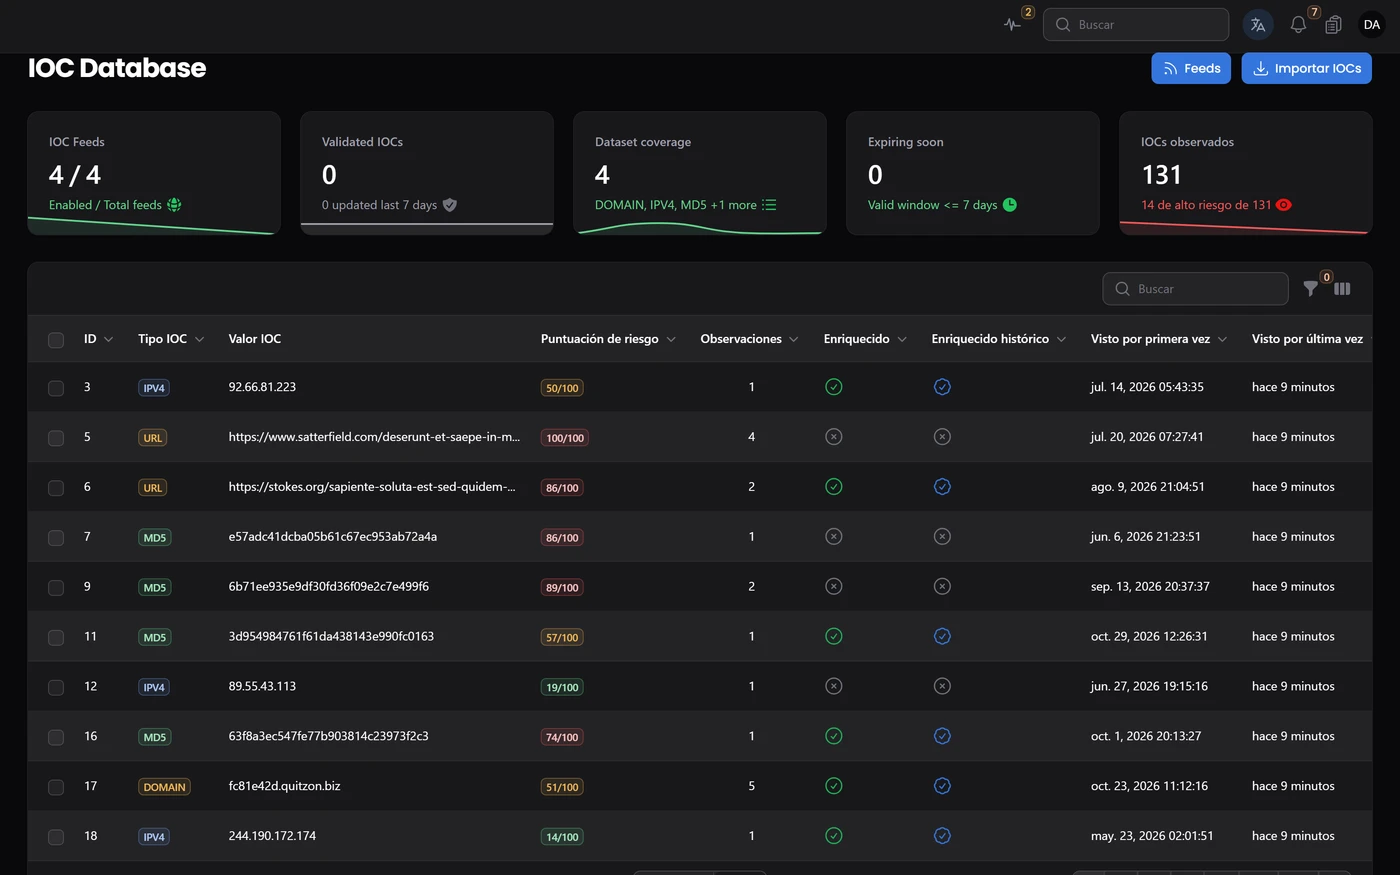Open the Enriquecido column dropdown
This screenshot has width=1400, height=875.
tap(902, 340)
